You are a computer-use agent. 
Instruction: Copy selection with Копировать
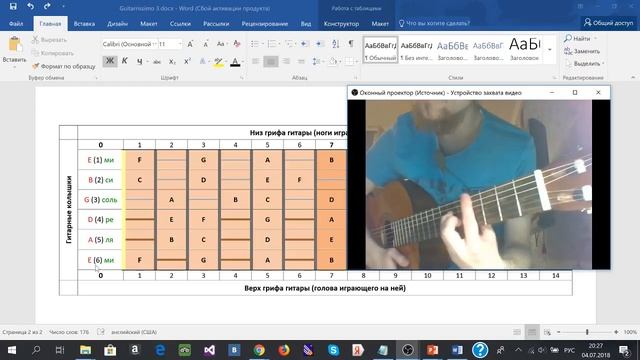(53, 53)
